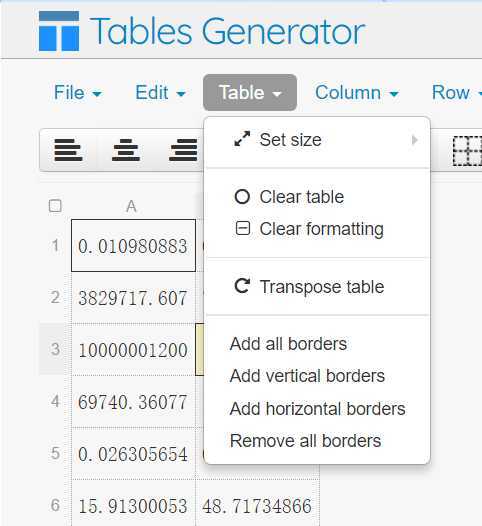Select row header 3
Screen dimensions: 482x526
pyautogui.click(x=55, y=349)
